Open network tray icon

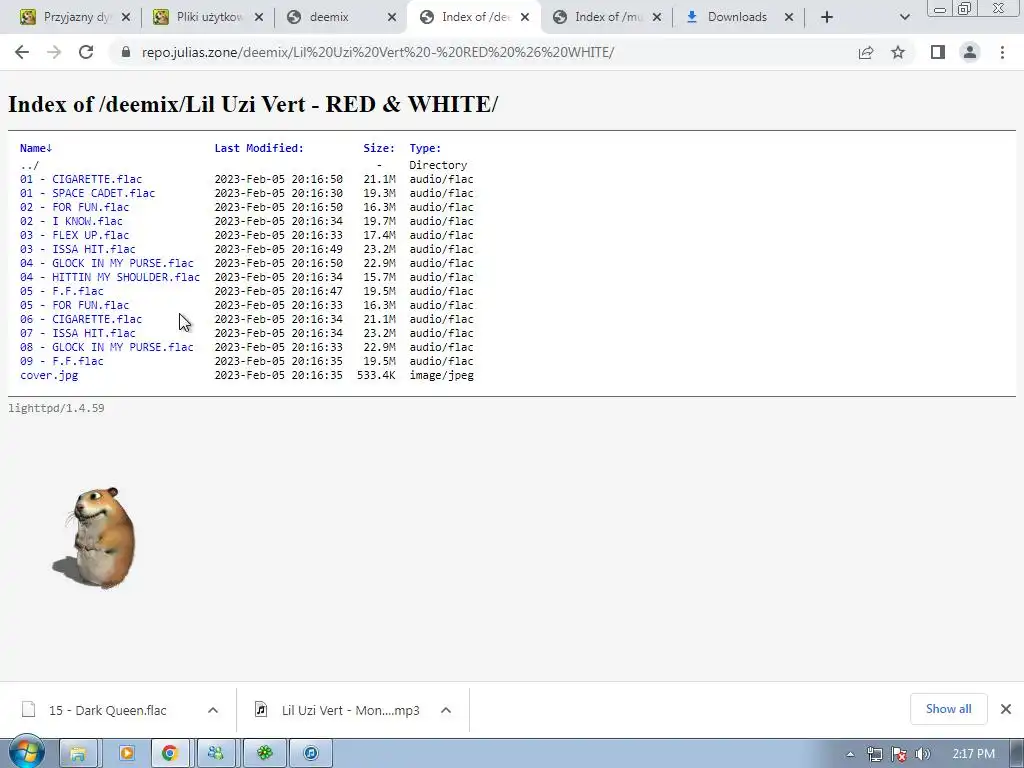(874, 754)
